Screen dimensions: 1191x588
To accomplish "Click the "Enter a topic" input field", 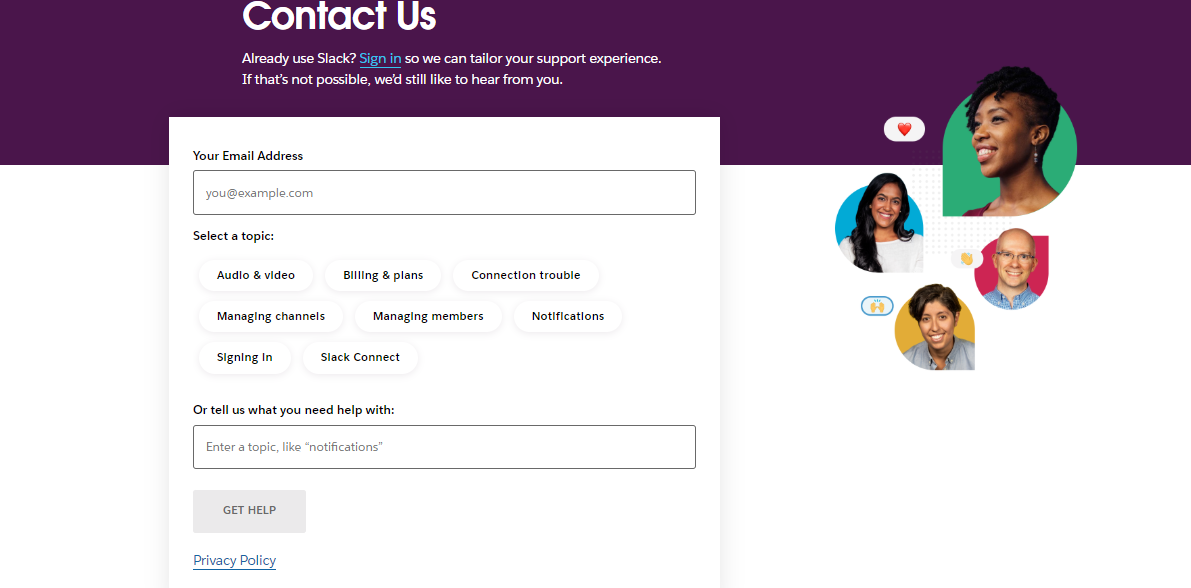I will 444,446.
